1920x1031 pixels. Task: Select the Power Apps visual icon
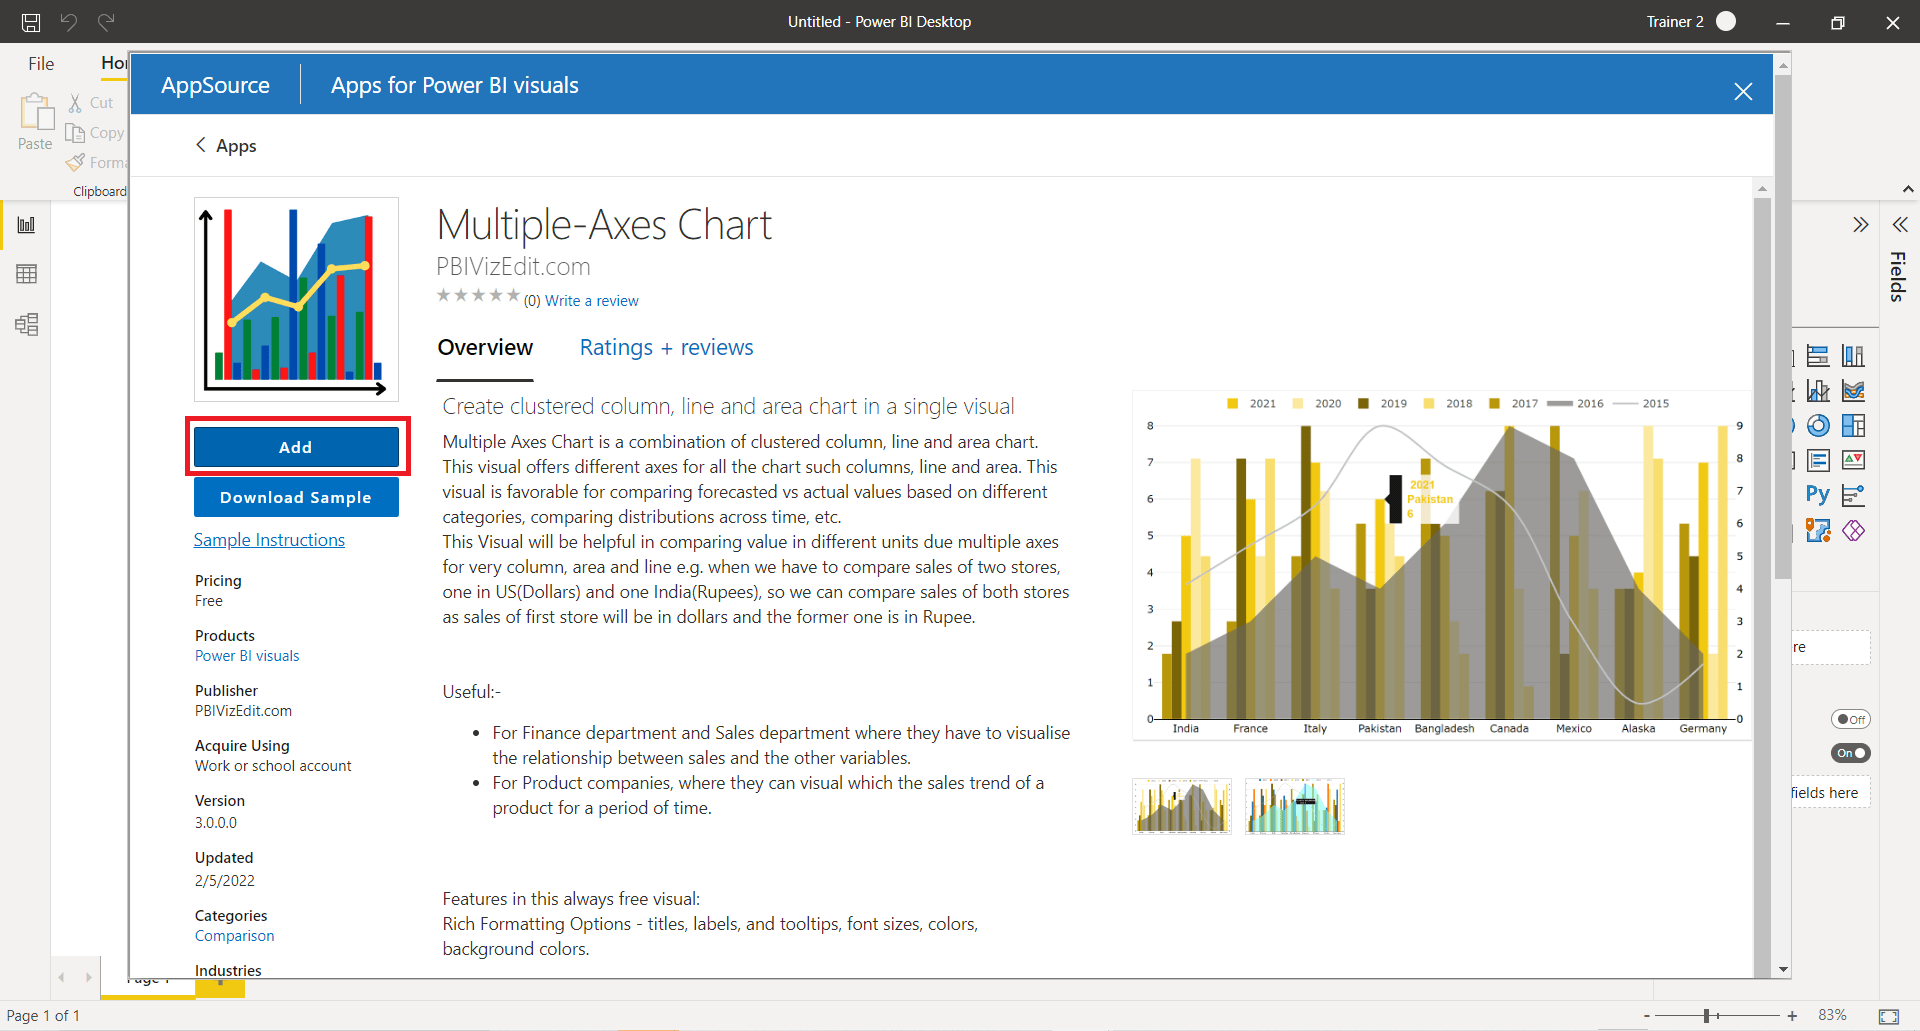[x=1855, y=531]
